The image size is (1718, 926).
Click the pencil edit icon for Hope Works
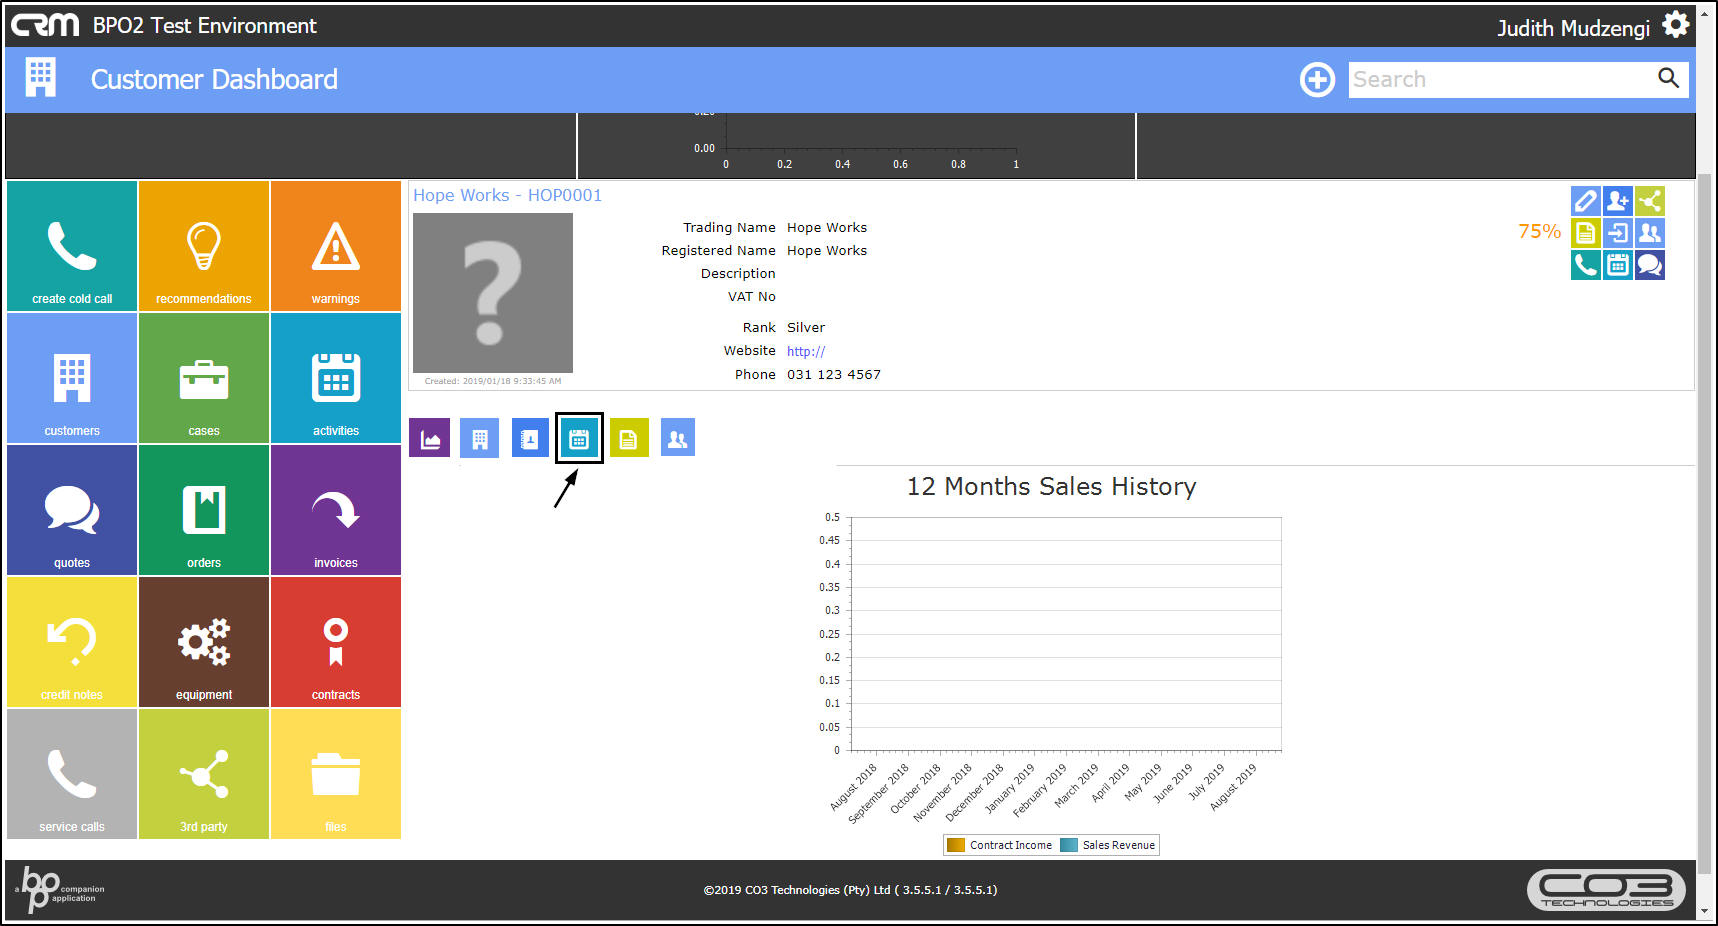point(1585,201)
